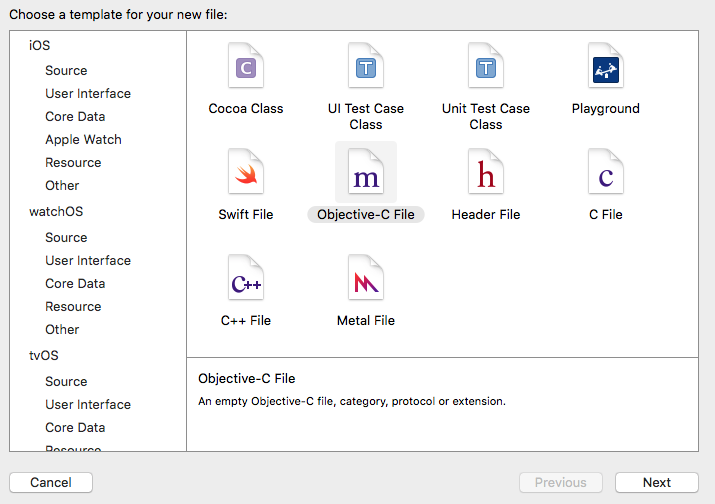Choose Apple Watch category under iOS
This screenshot has height=504, width=715.
pyautogui.click(x=83, y=140)
